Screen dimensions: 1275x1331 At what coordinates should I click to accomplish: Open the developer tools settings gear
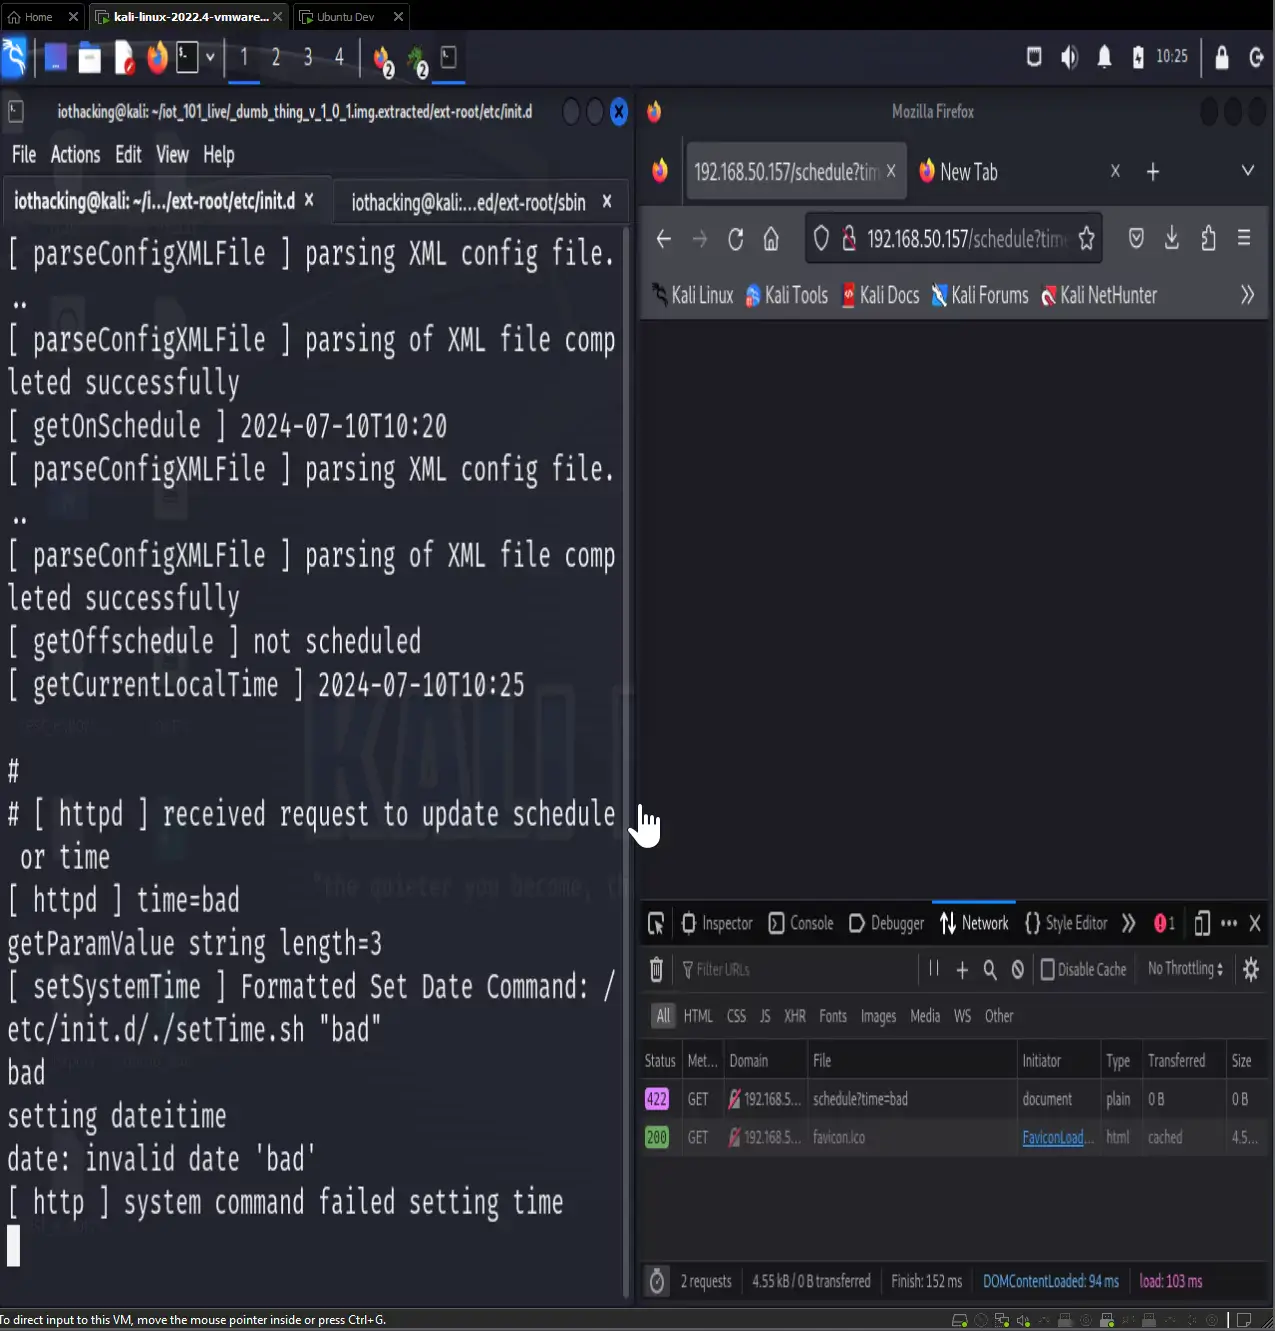click(x=1250, y=969)
